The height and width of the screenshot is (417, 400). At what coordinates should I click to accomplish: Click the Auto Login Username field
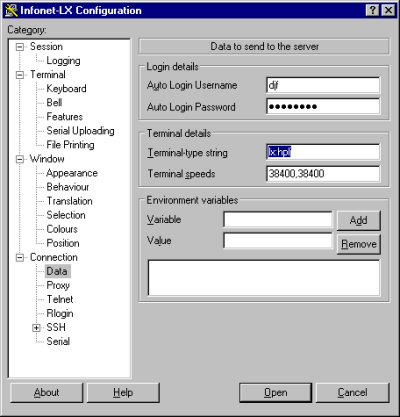tap(323, 86)
